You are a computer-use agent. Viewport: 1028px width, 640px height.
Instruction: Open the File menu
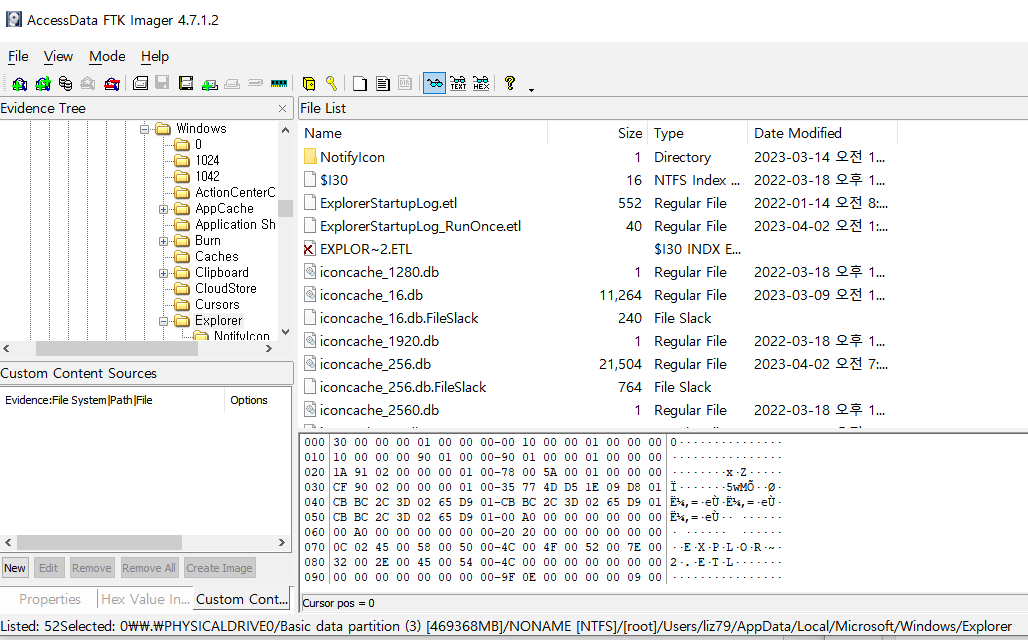tap(18, 56)
